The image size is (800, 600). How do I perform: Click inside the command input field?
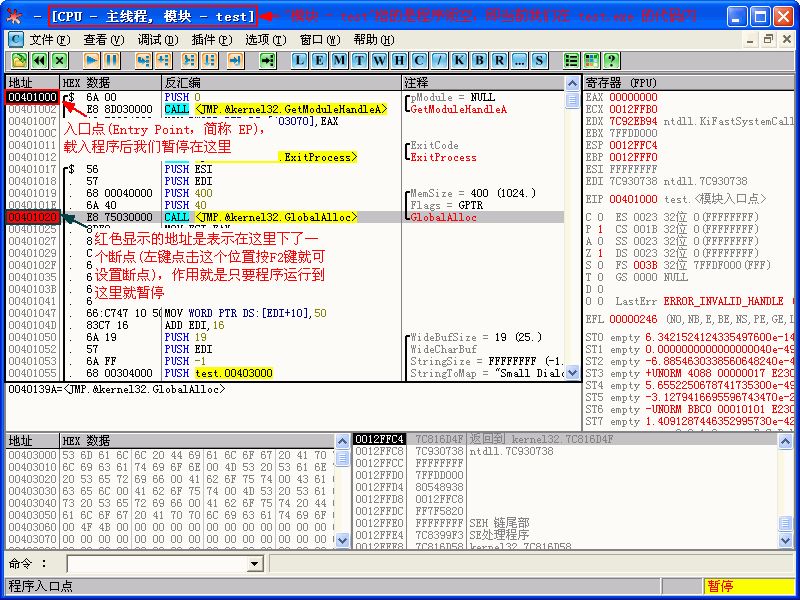[x=157, y=564]
